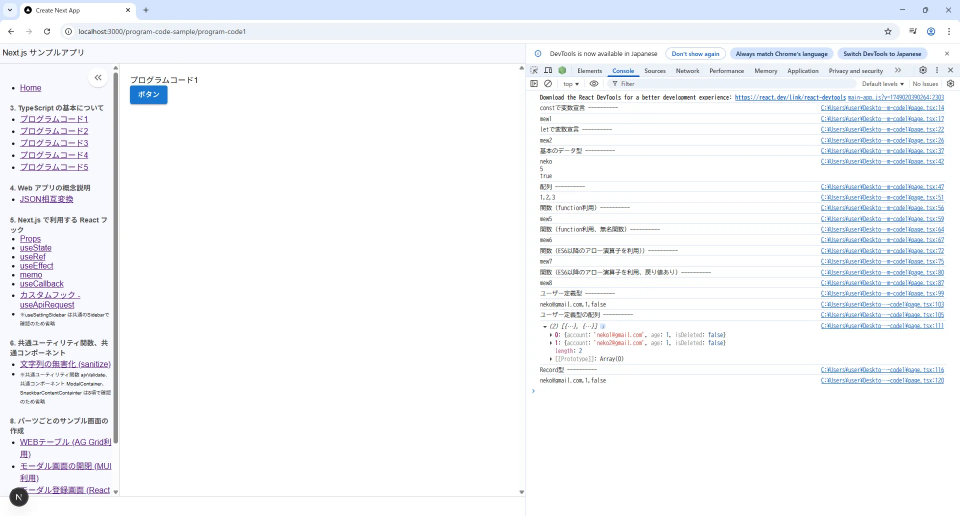Close the Create Next App tab
Screen dimensions: 960x516
128,10
